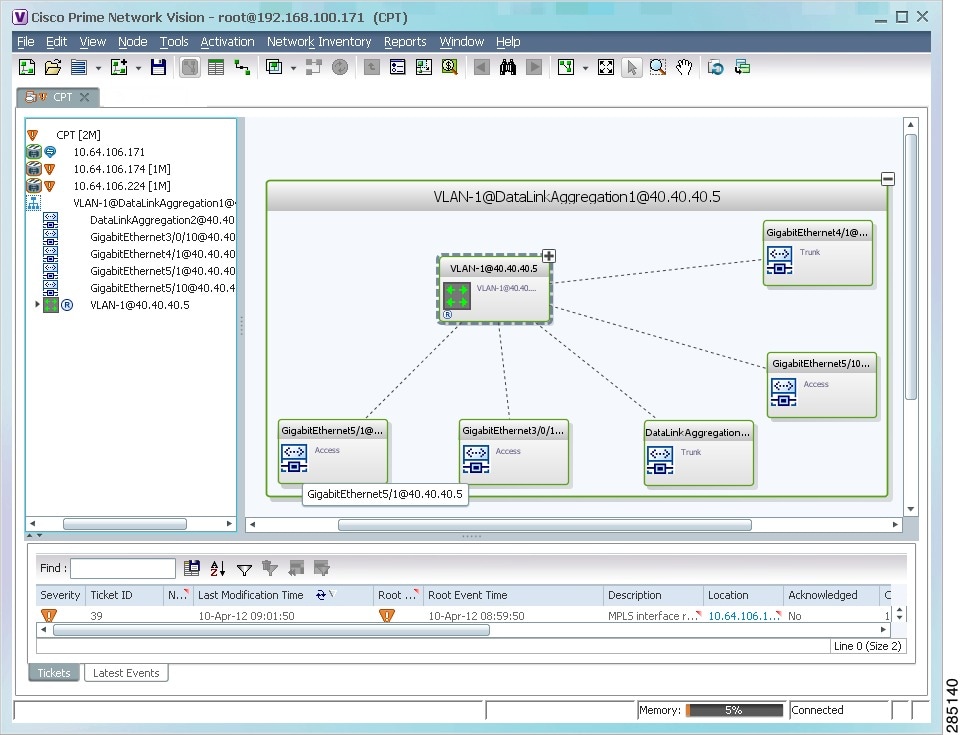Click the map pane horizontal scrollbar thumb
The image size is (962, 735).
pyautogui.click(x=545, y=525)
